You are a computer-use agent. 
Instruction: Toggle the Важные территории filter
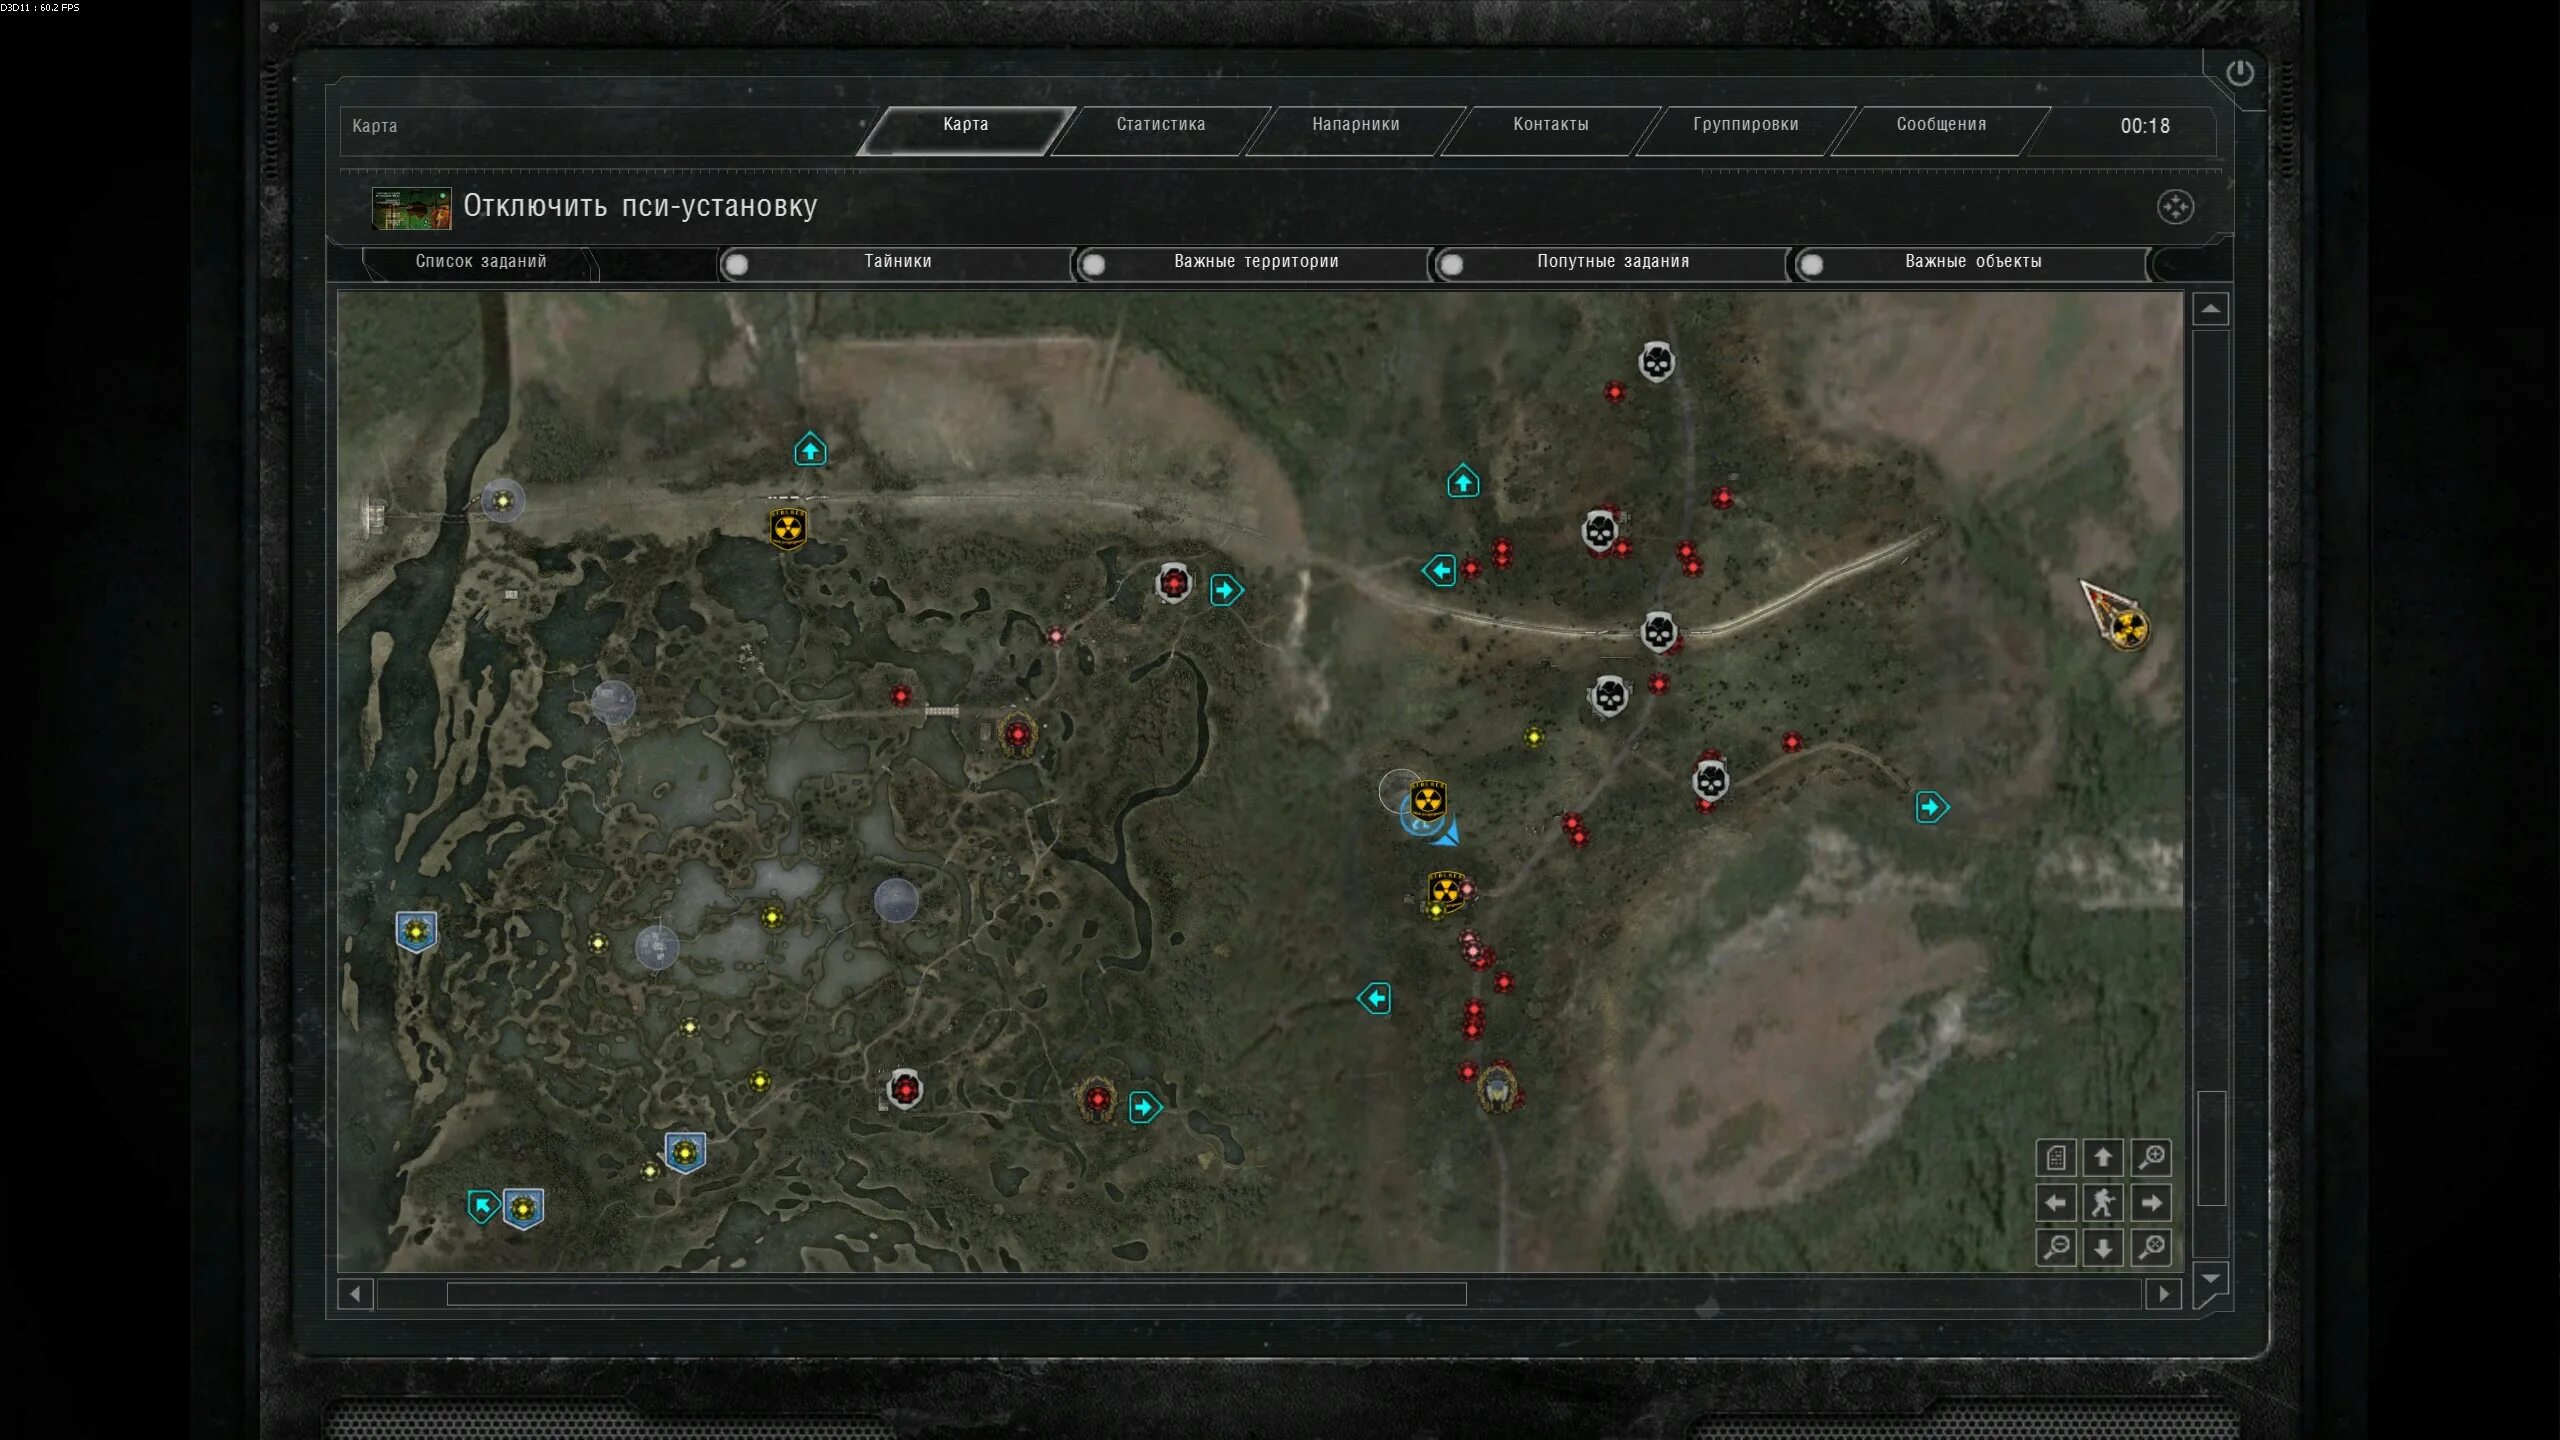click(x=1094, y=264)
